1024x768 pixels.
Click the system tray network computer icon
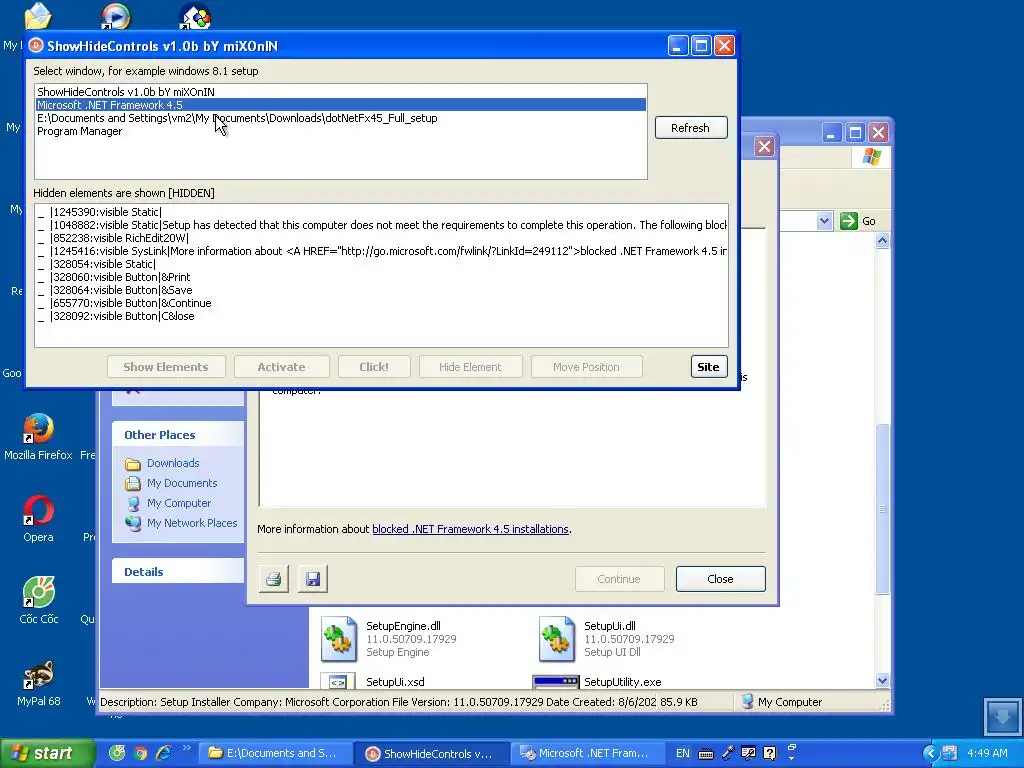(950, 754)
